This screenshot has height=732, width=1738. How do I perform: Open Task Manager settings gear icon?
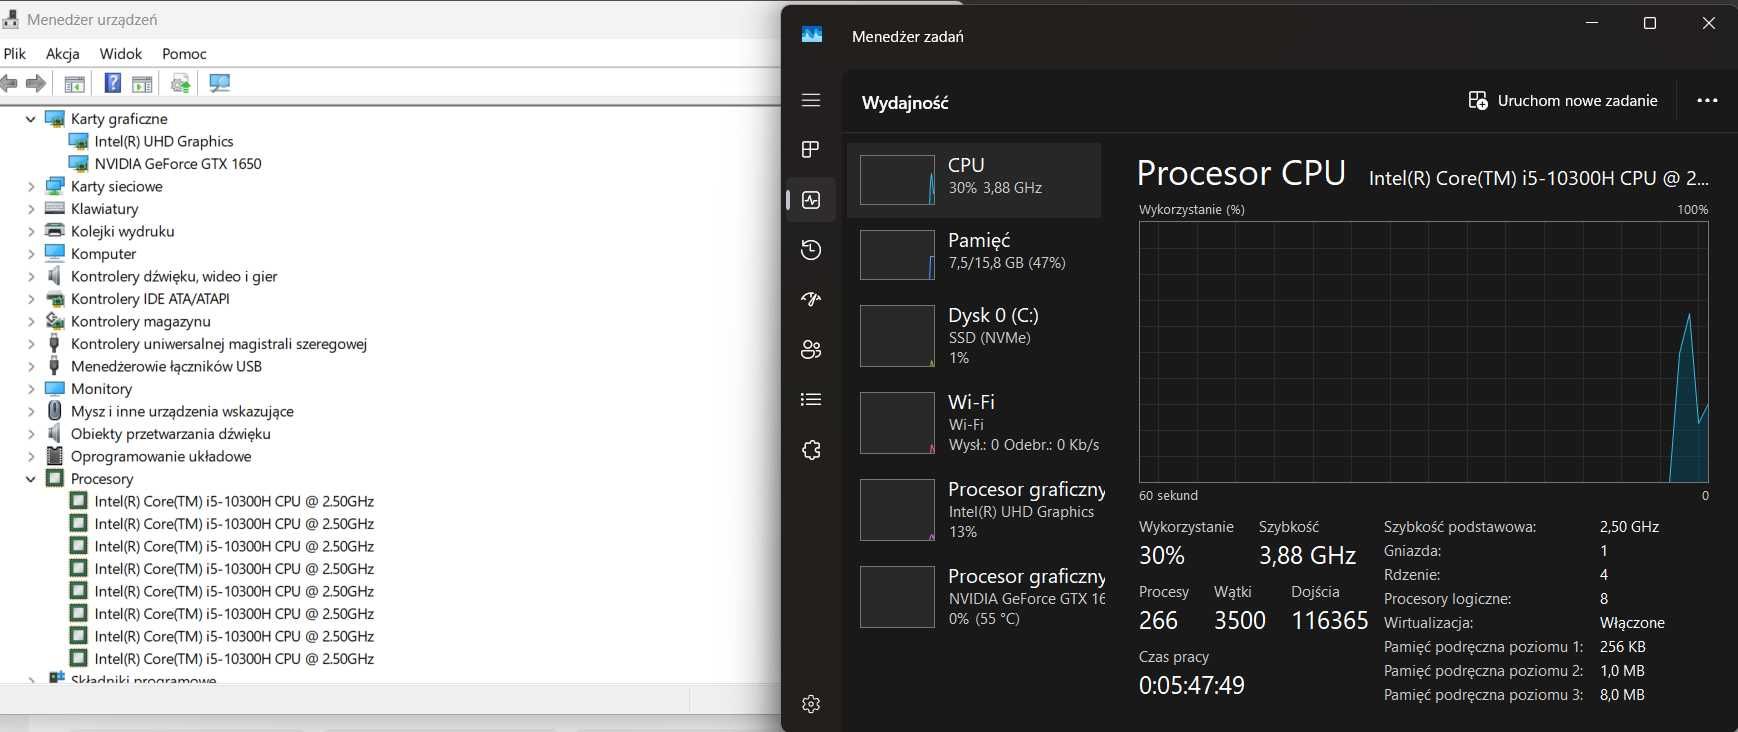click(811, 704)
